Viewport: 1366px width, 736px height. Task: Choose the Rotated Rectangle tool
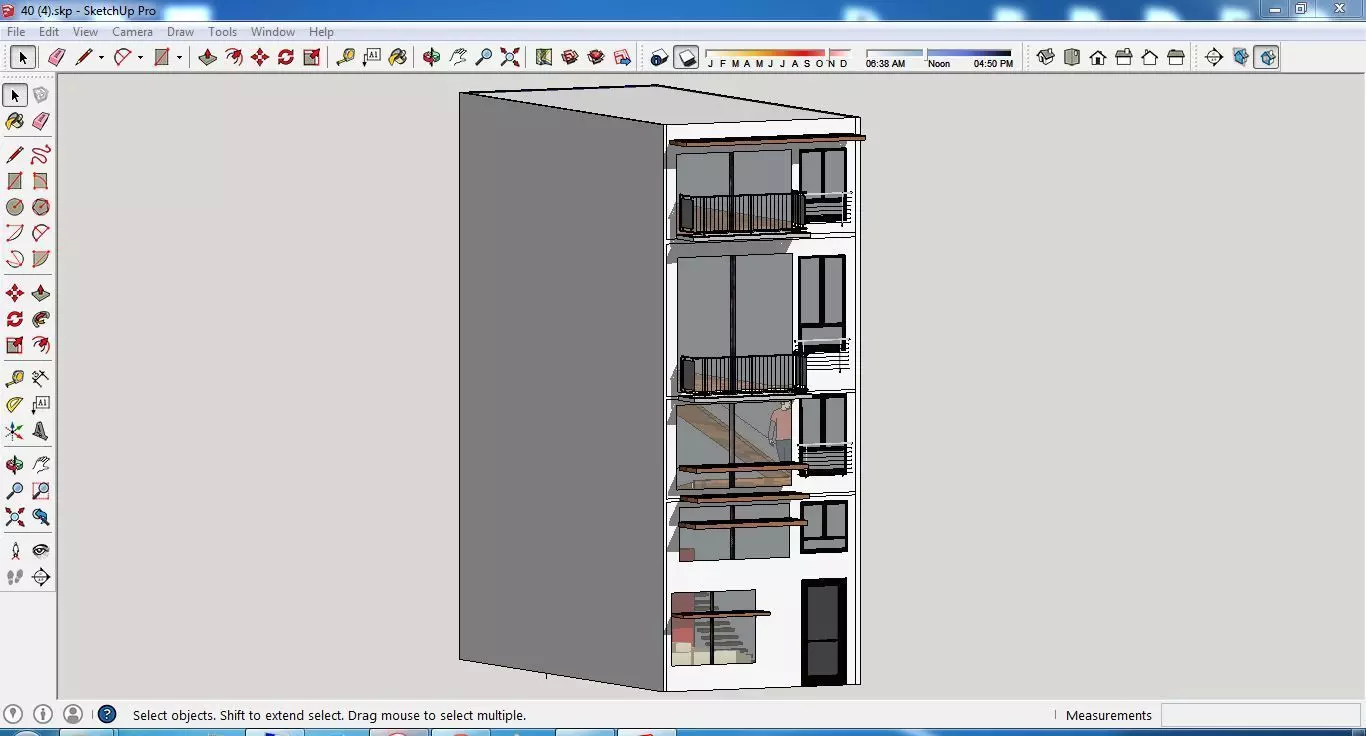click(41, 181)
